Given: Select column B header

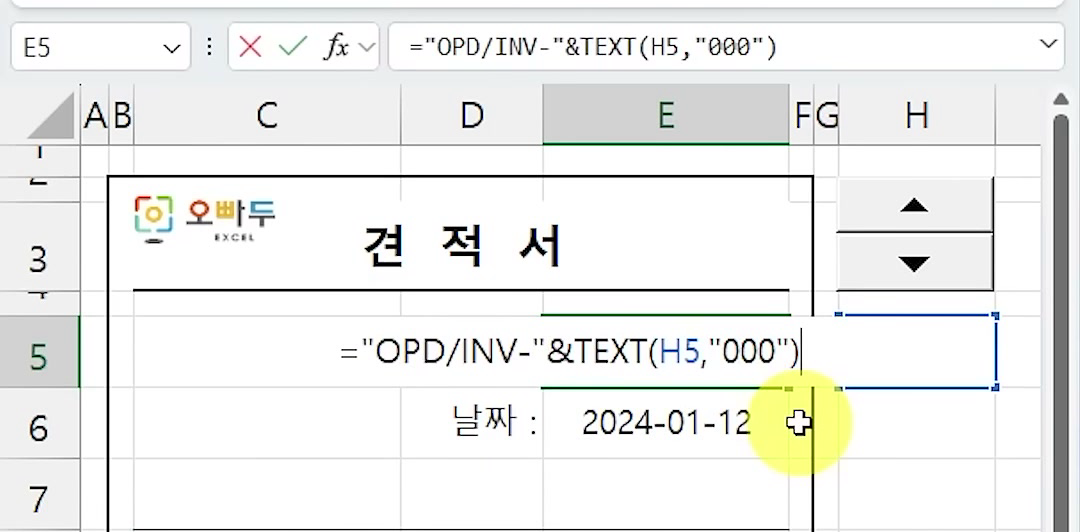Looking at the screenshot, I should [121, 115].
